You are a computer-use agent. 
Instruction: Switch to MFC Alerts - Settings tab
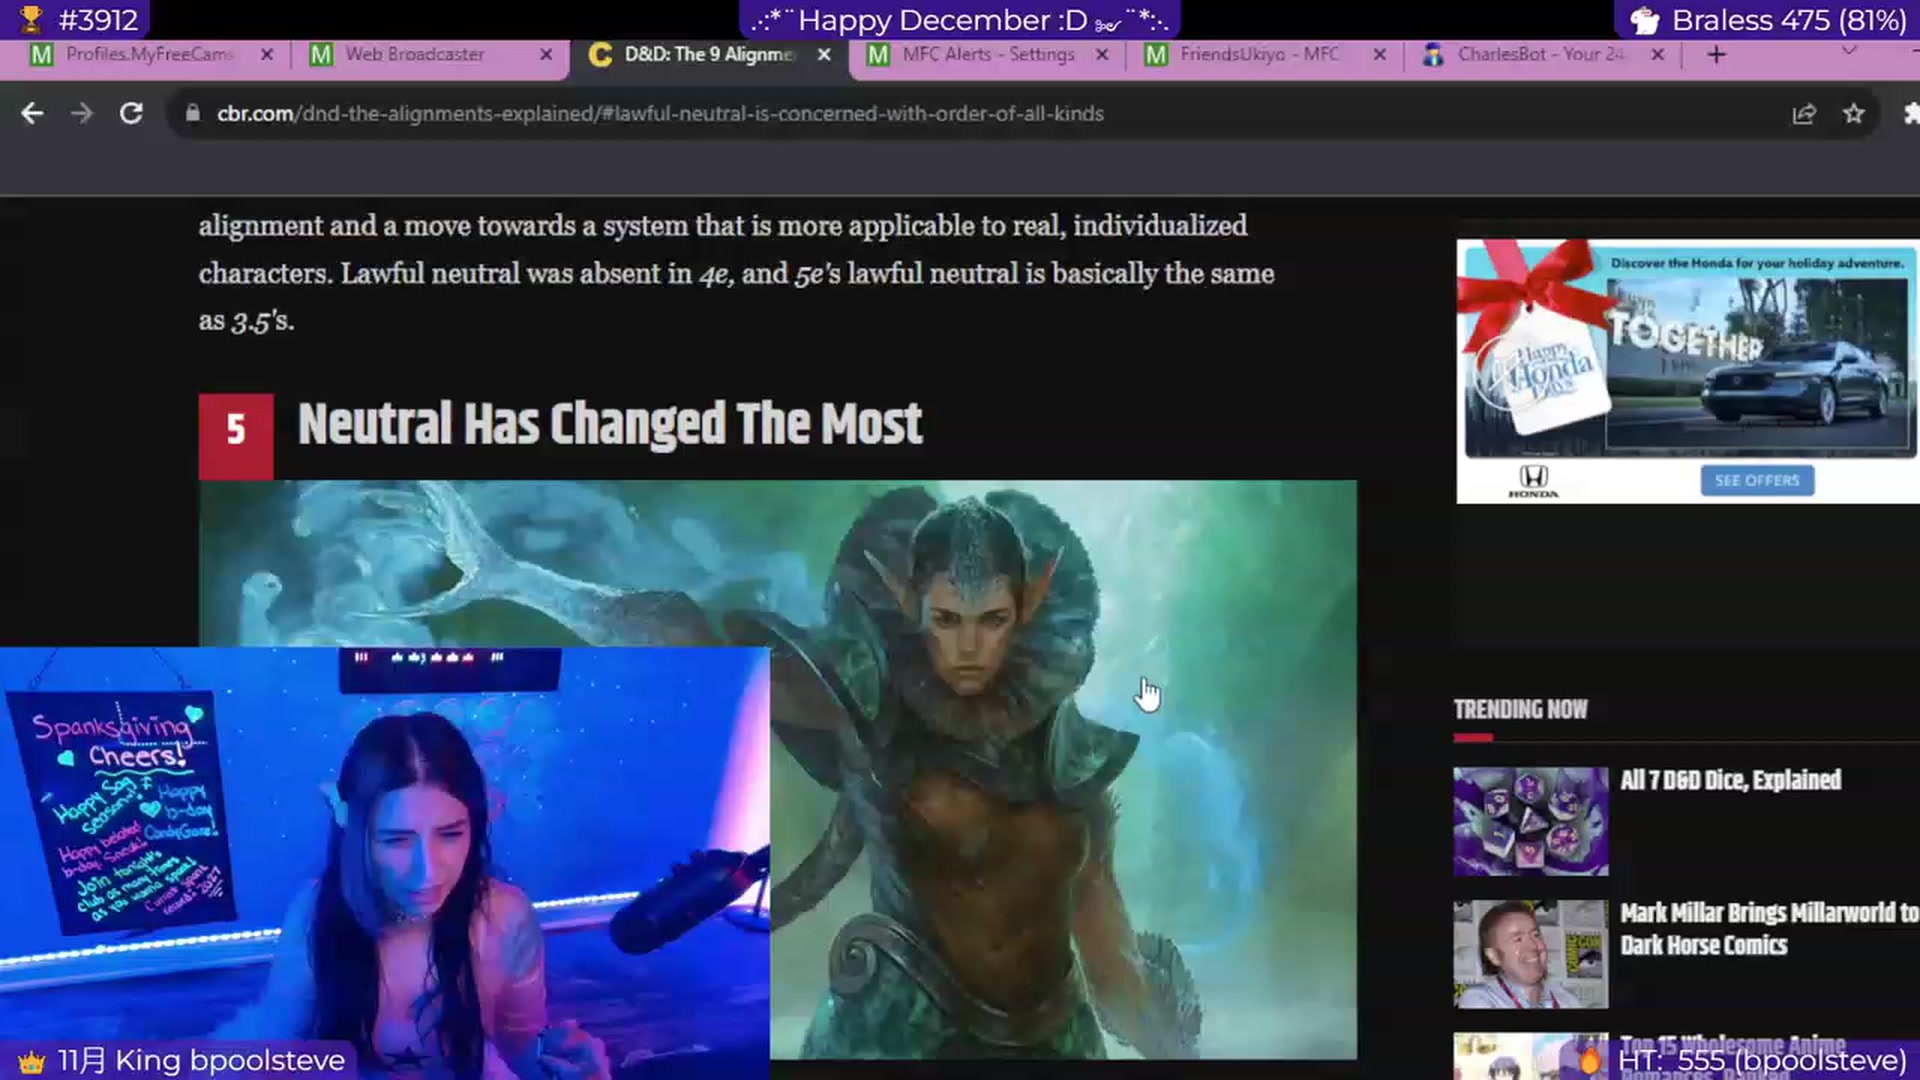[x=988, y=54]
